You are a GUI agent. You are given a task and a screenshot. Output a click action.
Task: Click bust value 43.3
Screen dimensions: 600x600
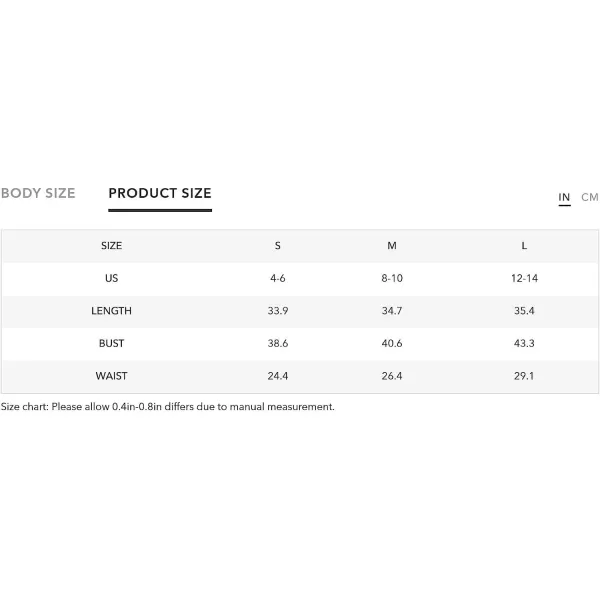(524, 343)
